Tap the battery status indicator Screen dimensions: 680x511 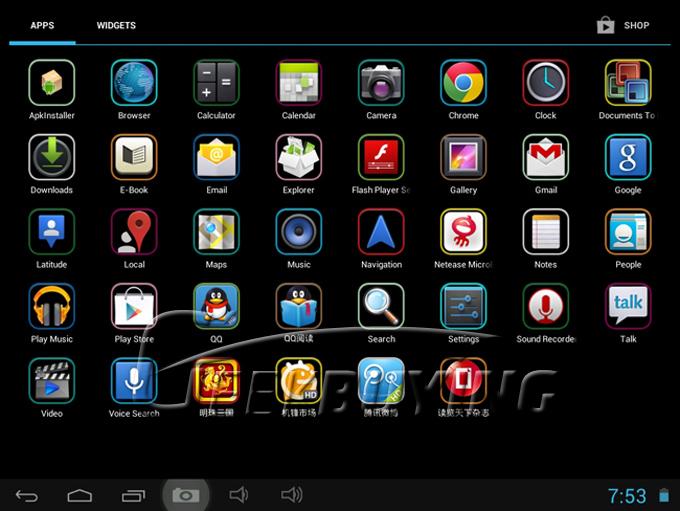coord(664,495)
